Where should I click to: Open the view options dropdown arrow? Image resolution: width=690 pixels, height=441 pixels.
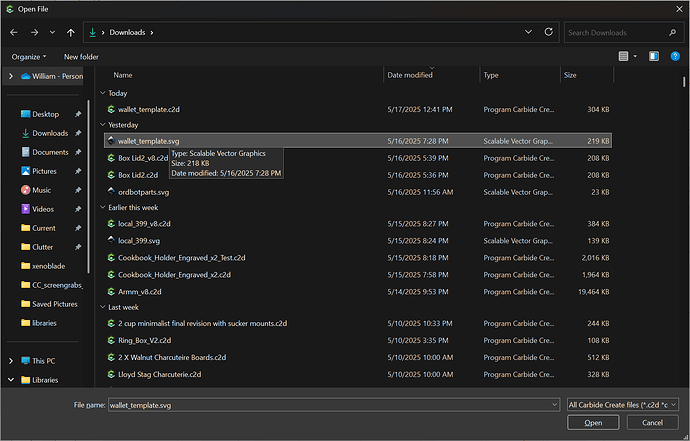(x=635, y=56)
